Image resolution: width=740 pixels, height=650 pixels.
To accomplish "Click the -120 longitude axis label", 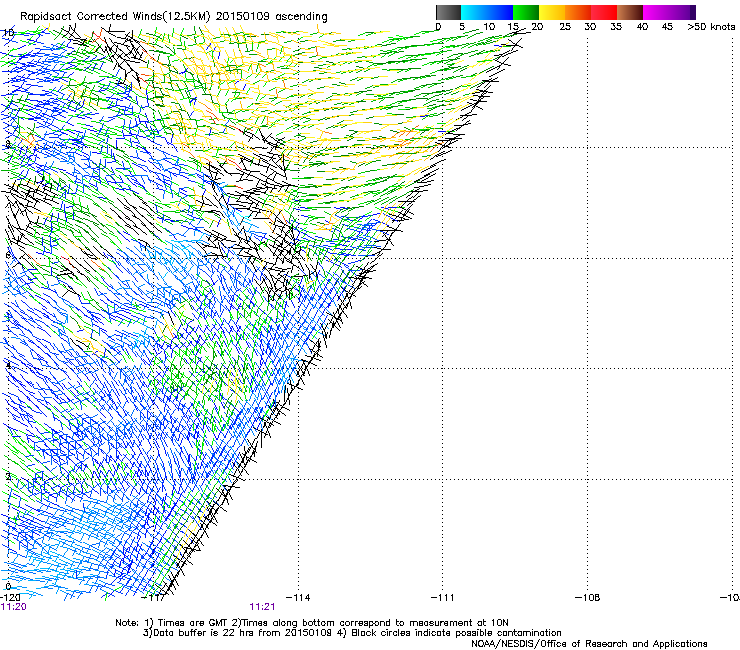I will (10, 598).
